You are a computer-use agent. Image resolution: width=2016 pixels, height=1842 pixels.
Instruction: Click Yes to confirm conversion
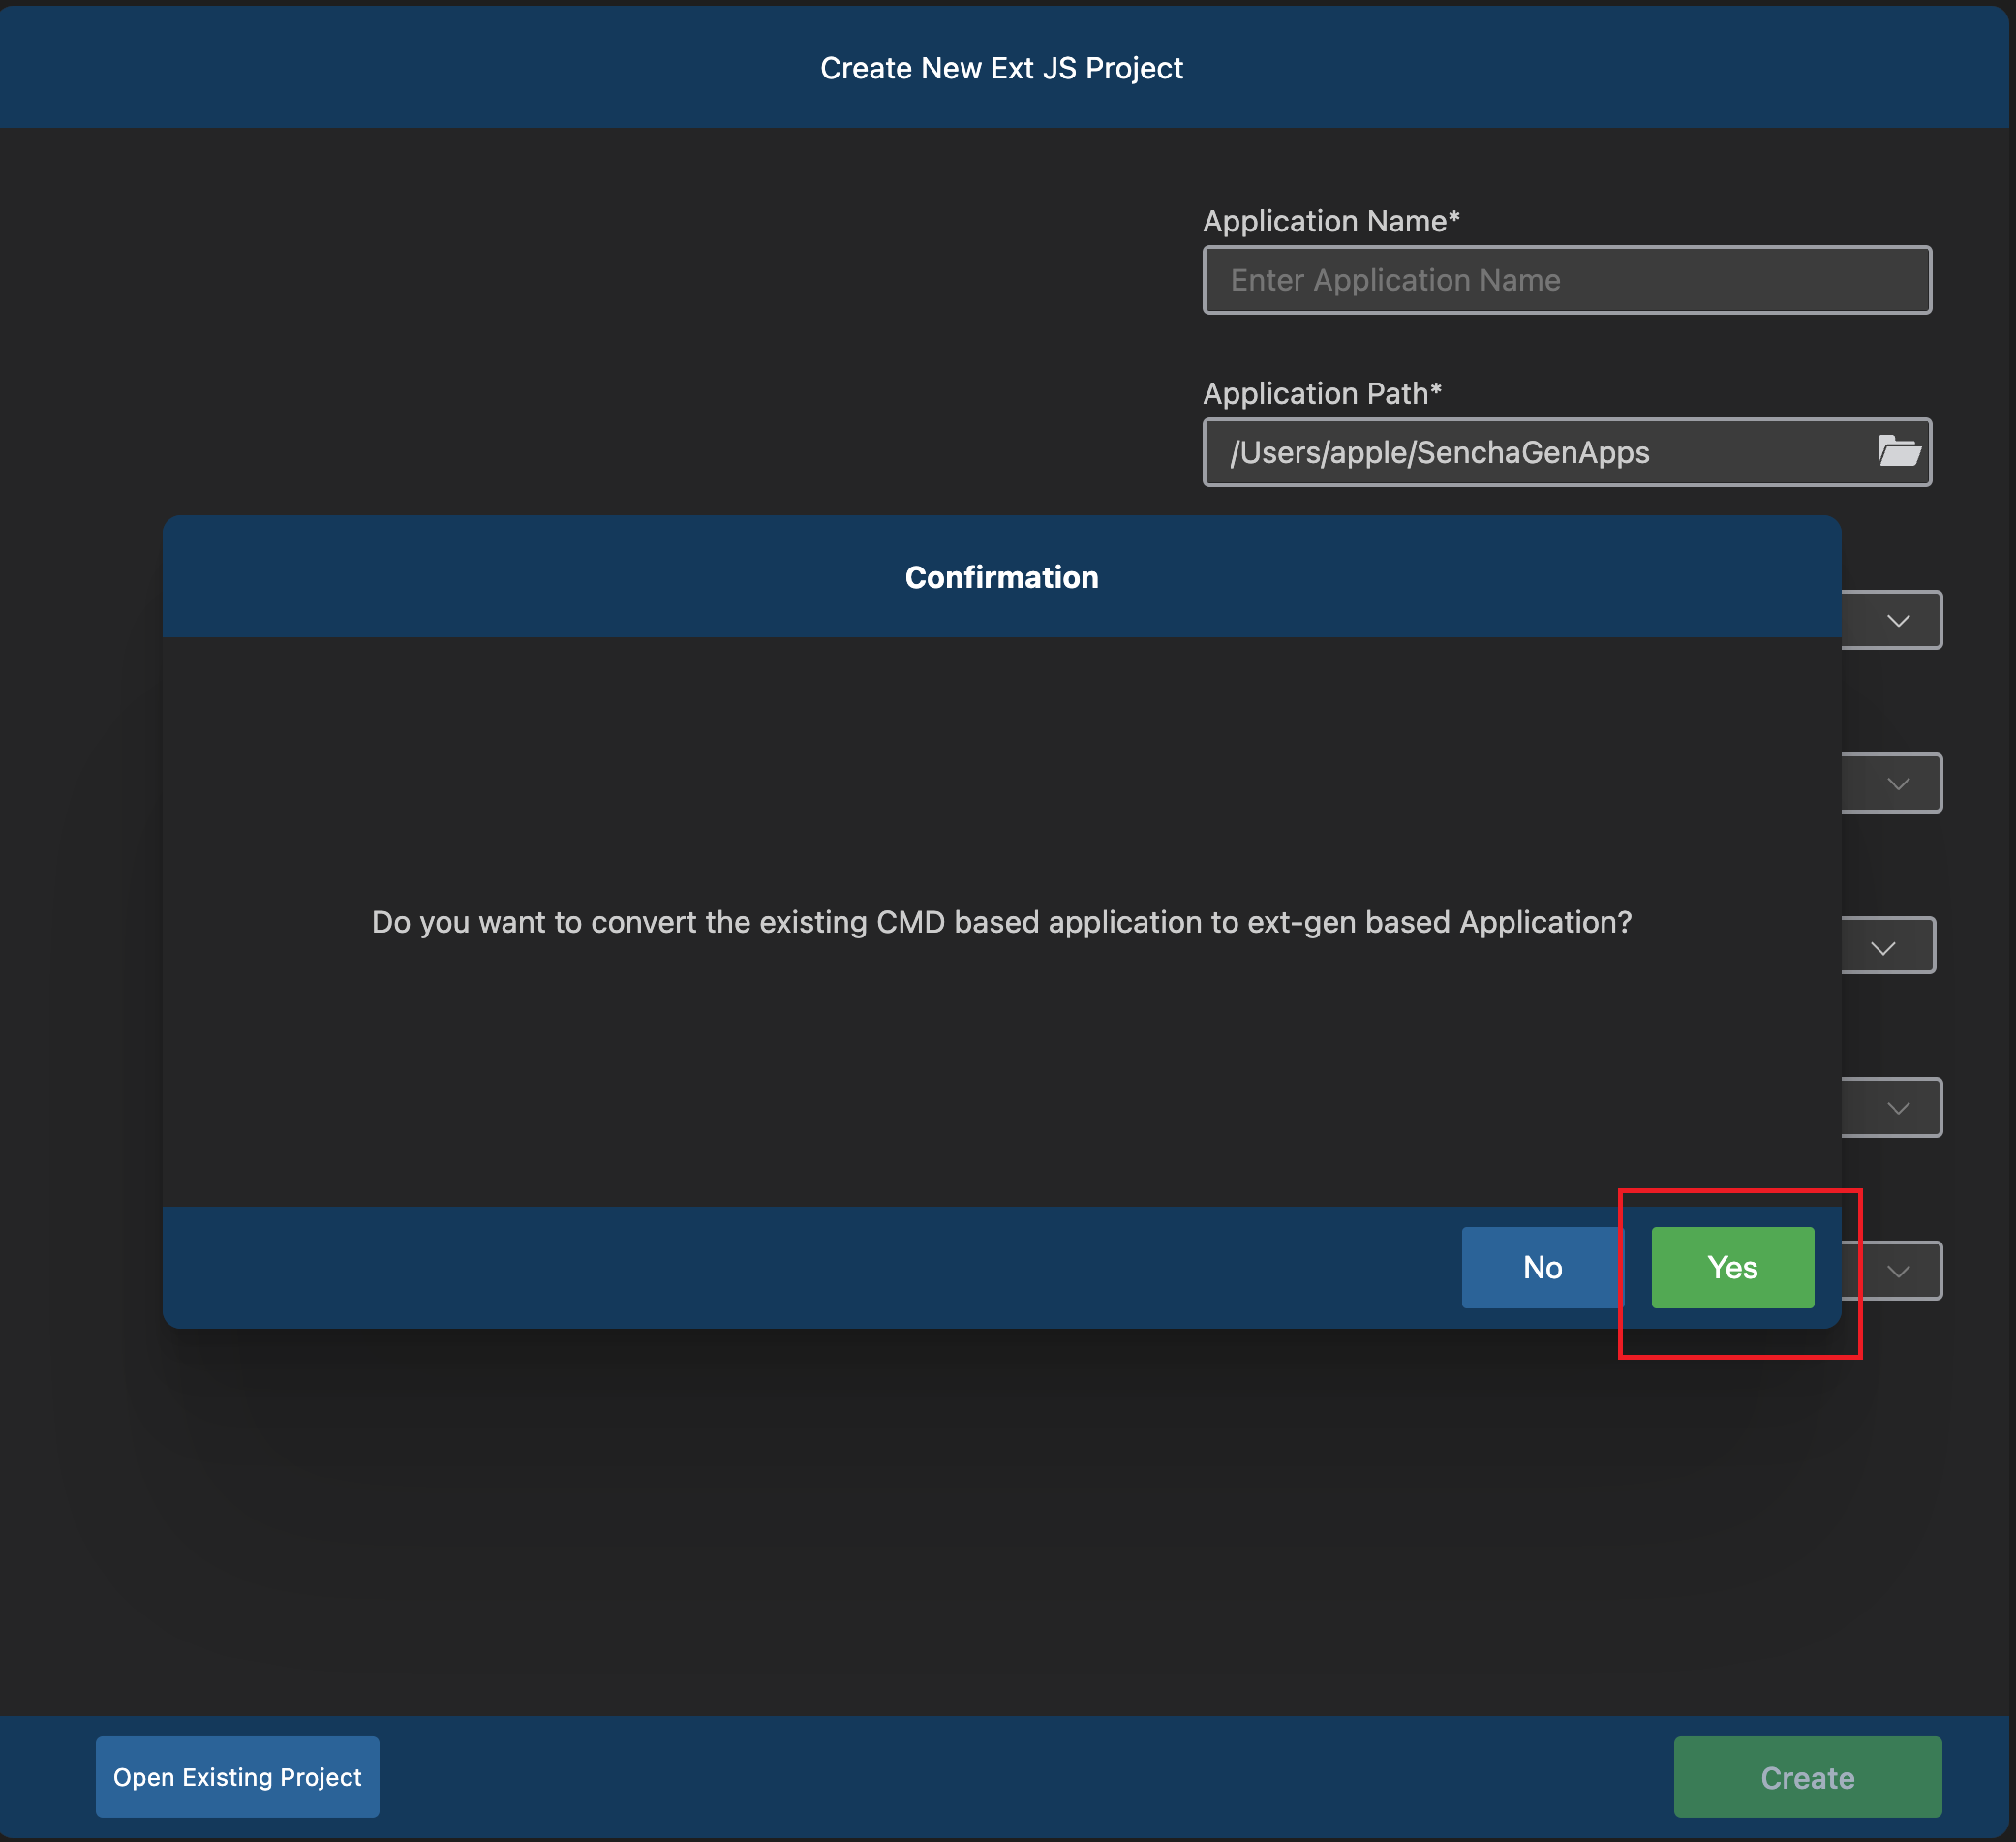click(x=1731, y=1267)
